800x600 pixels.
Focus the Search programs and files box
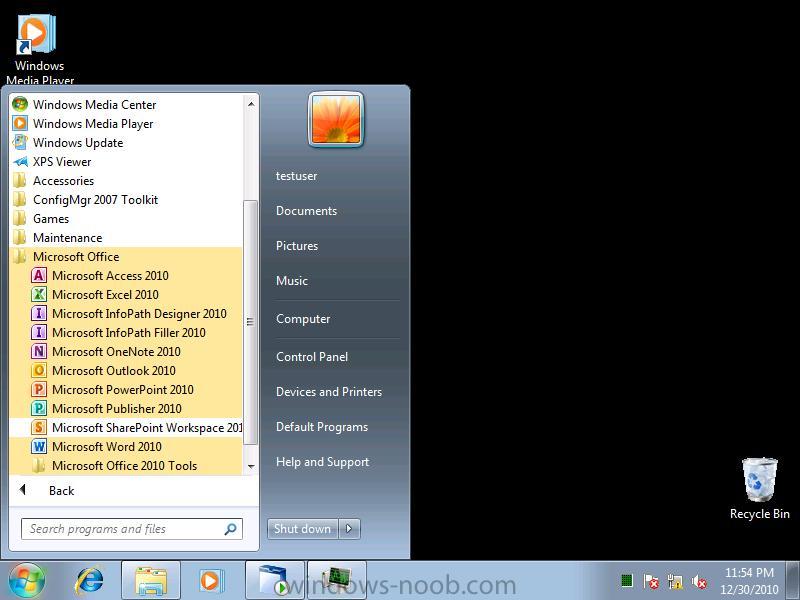[x=132, y=529]
